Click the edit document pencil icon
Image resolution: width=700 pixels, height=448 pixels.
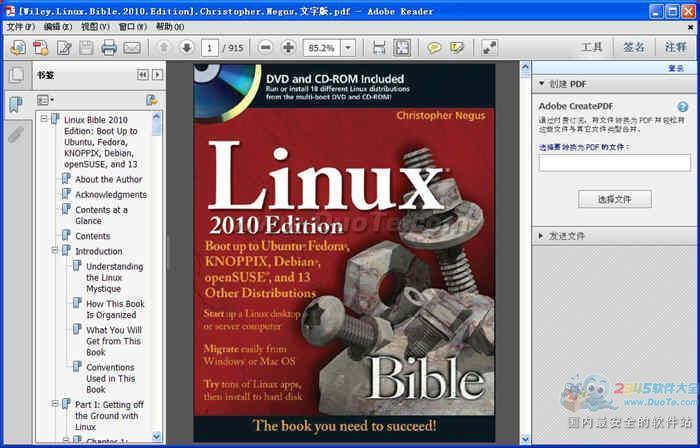pos(64,47)
